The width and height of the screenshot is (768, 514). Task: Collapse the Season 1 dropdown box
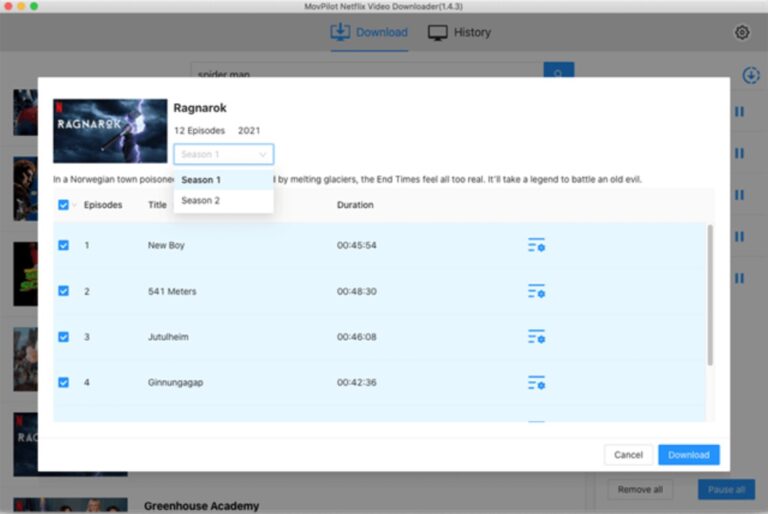(223, 154)
